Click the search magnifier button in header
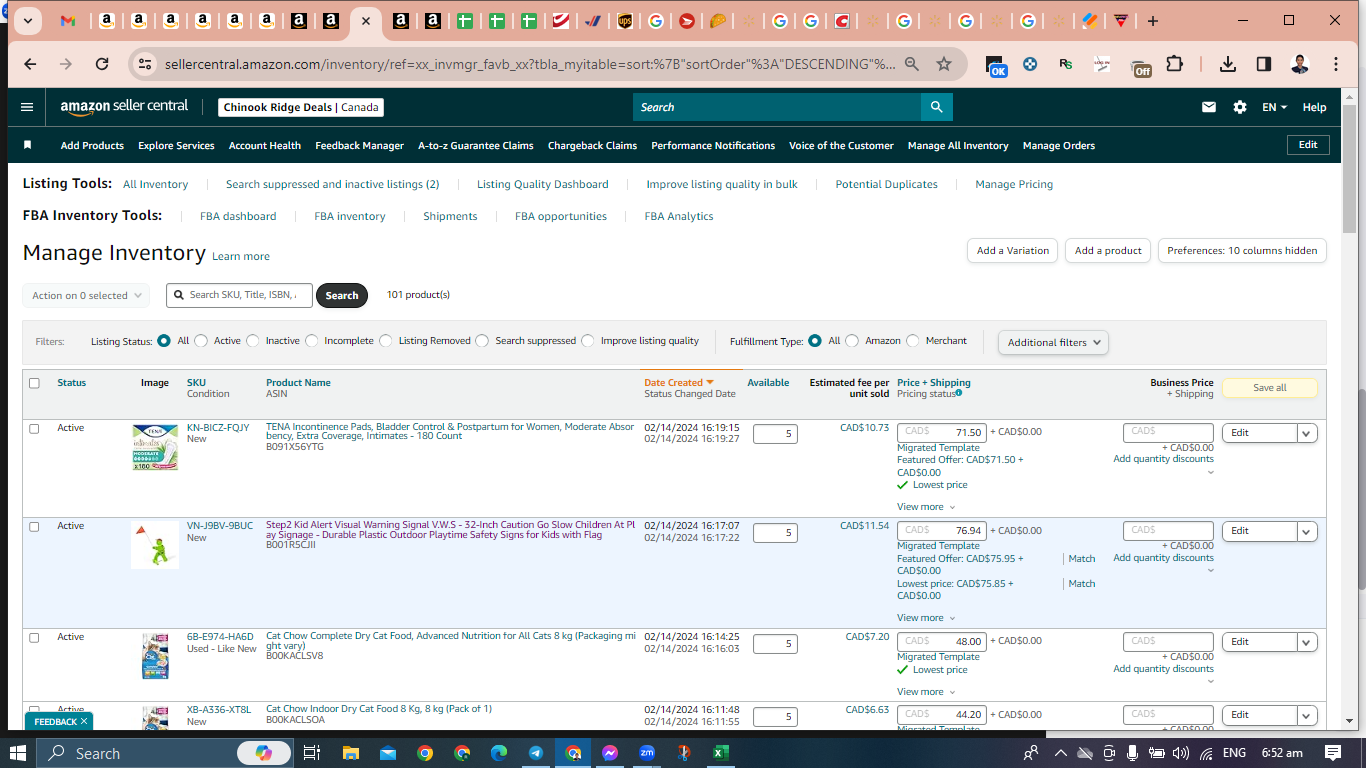Screen dimensions: 1366x768 [x=936, y=107]
